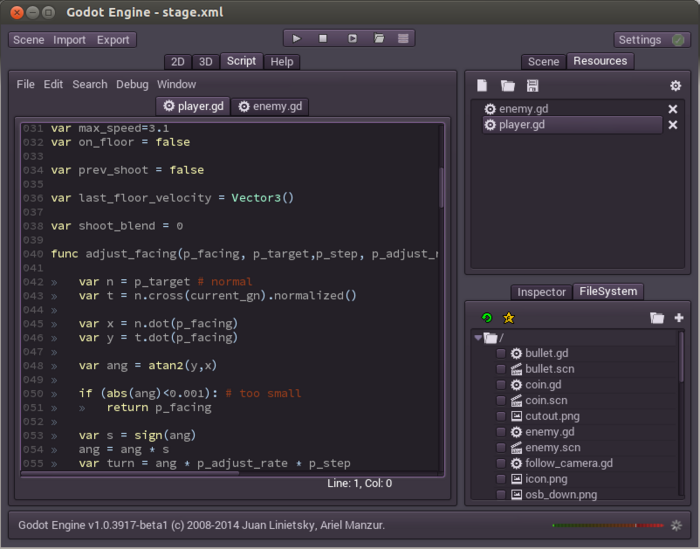The width and height of the screenshot is (700, 549).
Task: Click the Settings indicator circle
Action: point(678,40)
